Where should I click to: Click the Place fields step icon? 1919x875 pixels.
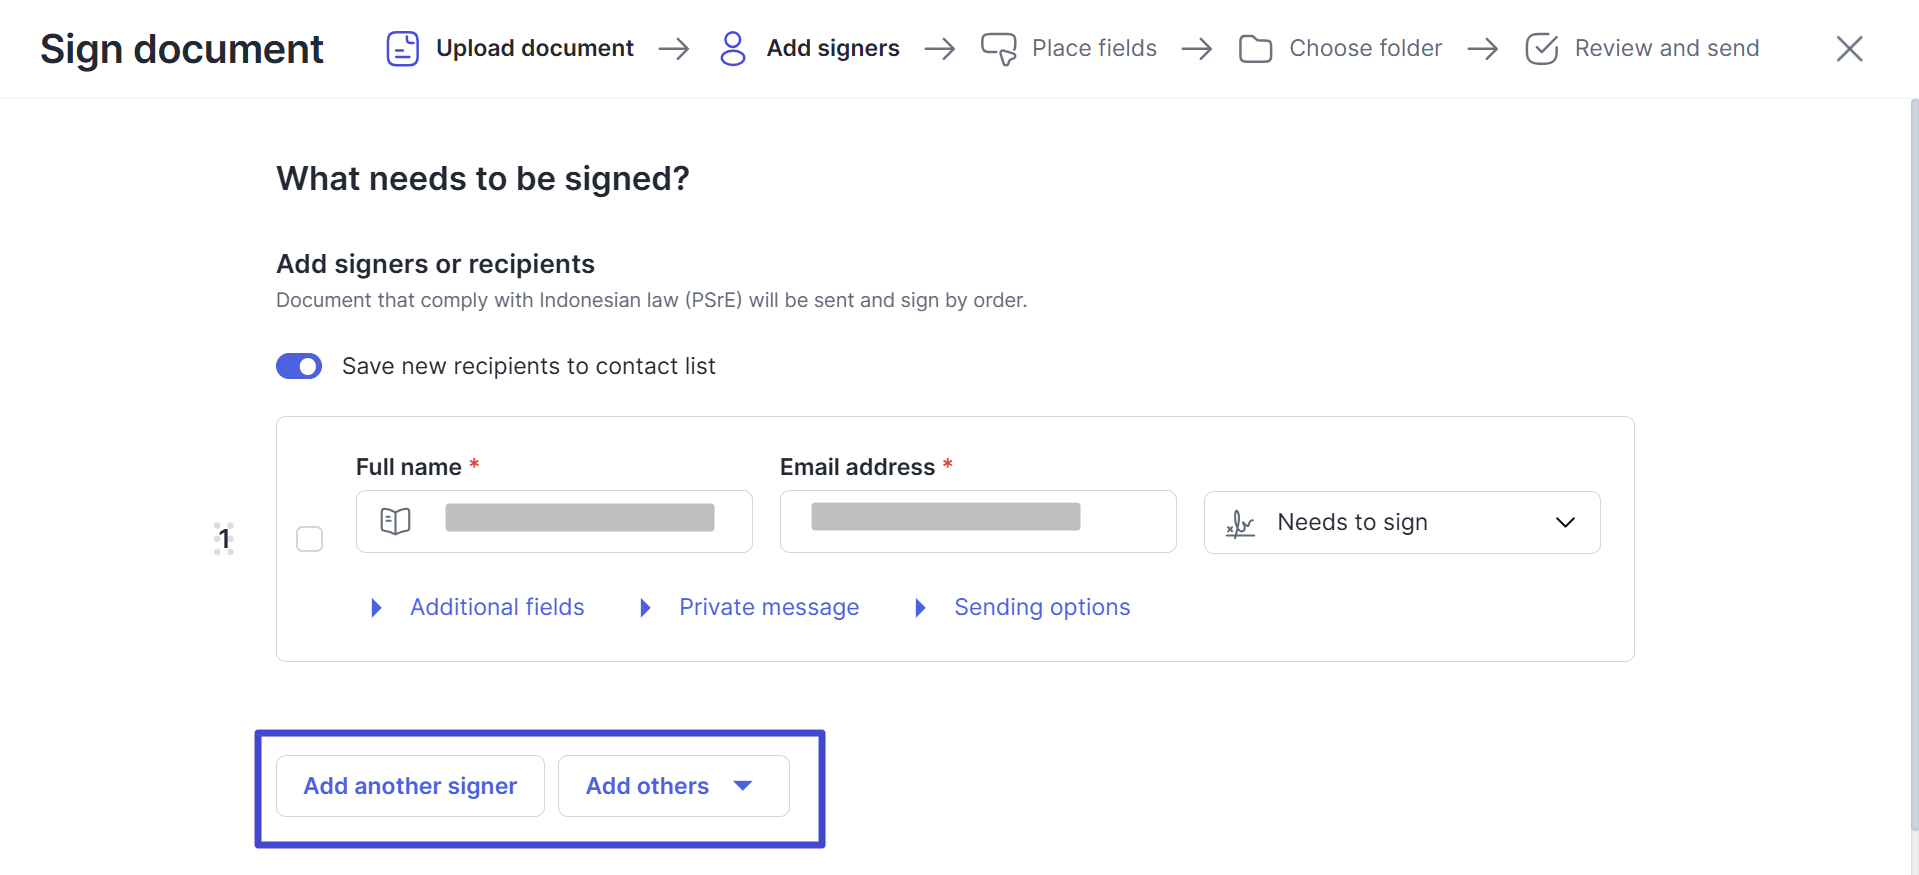998,48
